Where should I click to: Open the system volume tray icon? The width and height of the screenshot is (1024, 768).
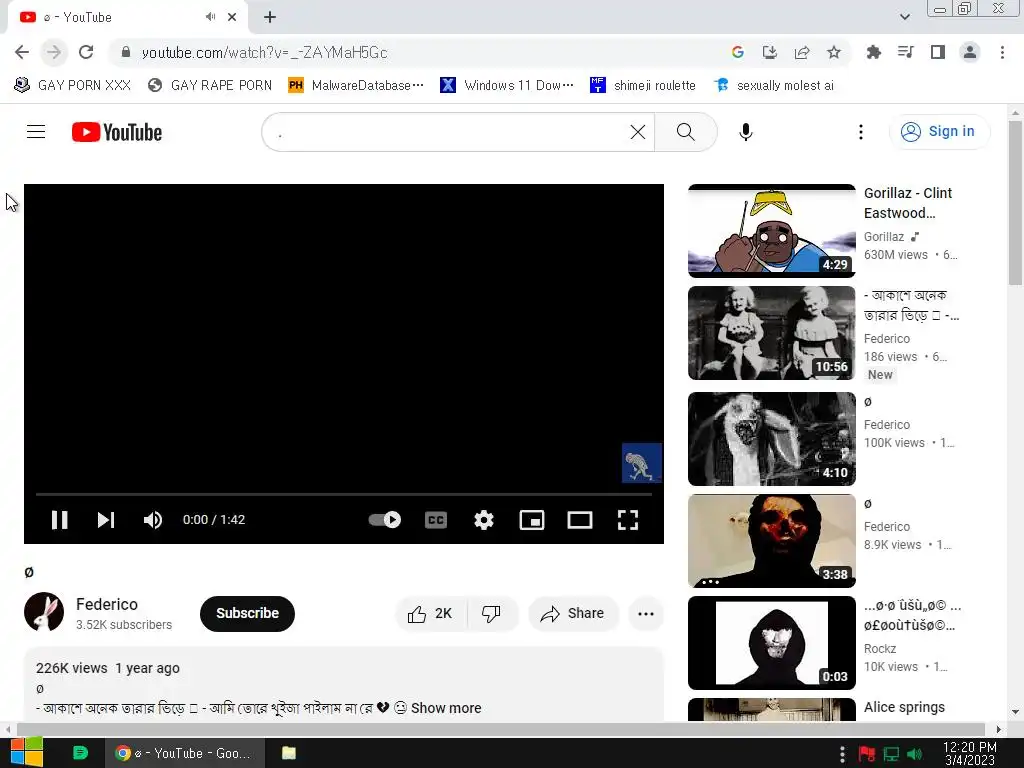[915, 754]
